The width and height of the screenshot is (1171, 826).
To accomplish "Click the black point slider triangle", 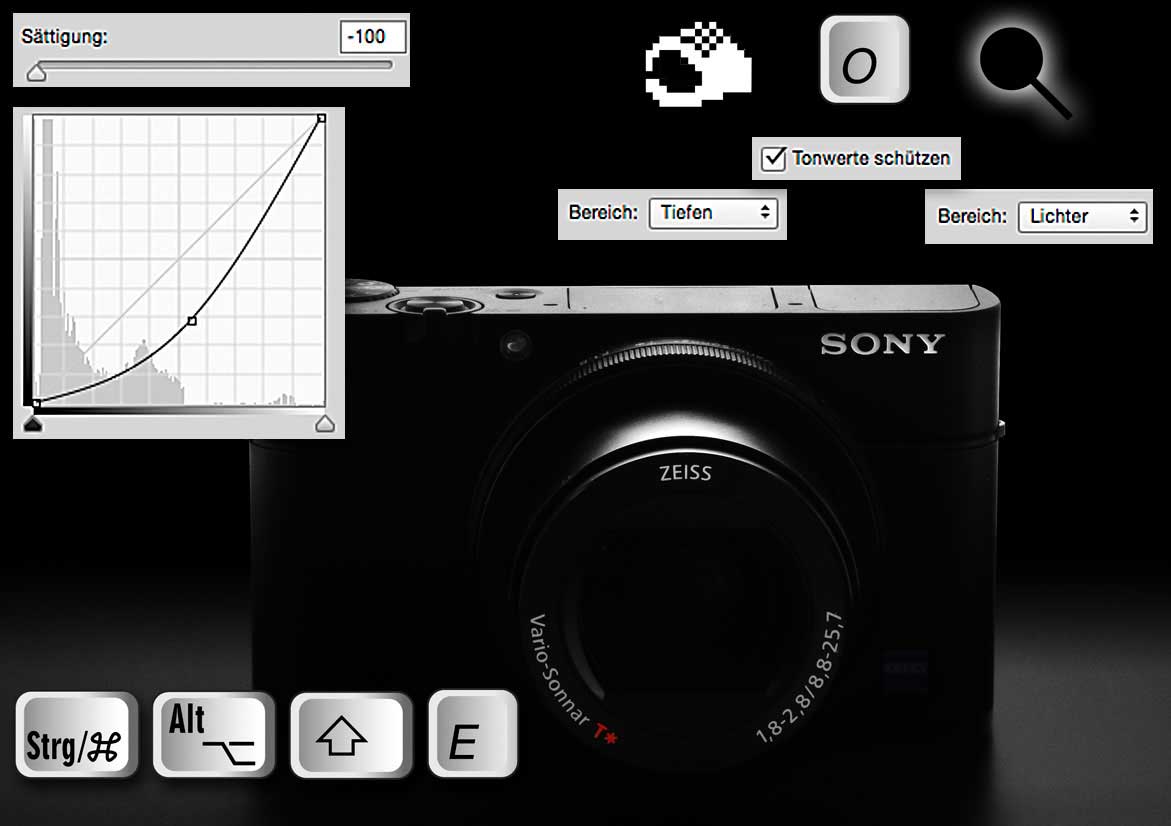I will click(x=33, y=424).
